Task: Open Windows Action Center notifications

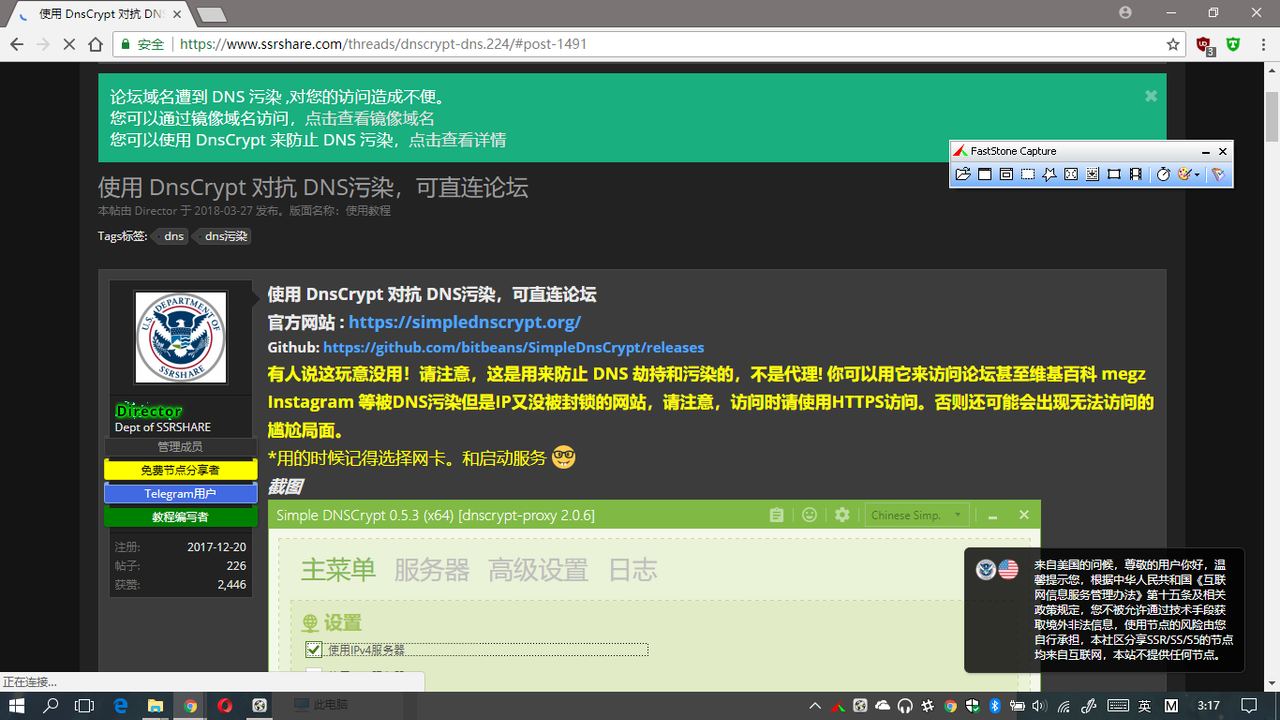Action: click(1249, 706)
